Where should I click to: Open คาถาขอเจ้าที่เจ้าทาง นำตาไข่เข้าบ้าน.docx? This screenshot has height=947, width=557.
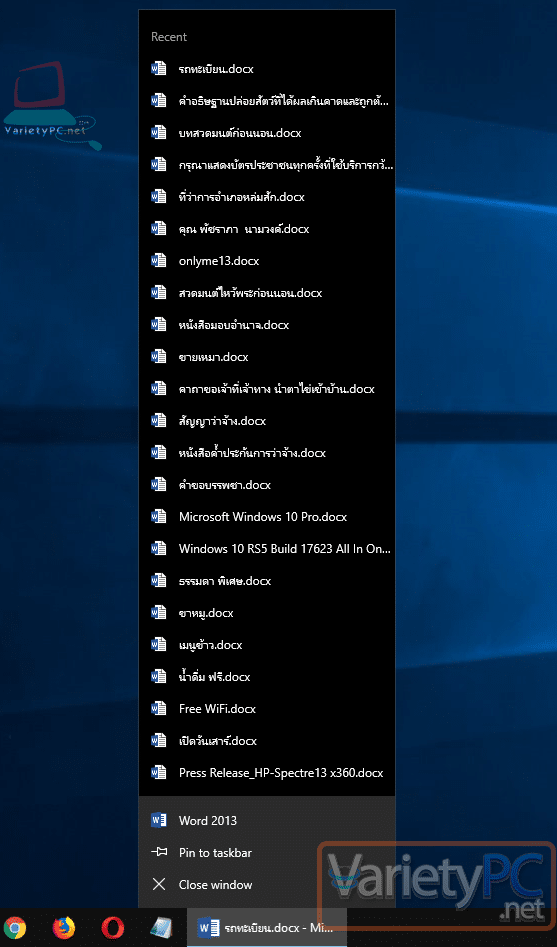click(x=267, y=388)
